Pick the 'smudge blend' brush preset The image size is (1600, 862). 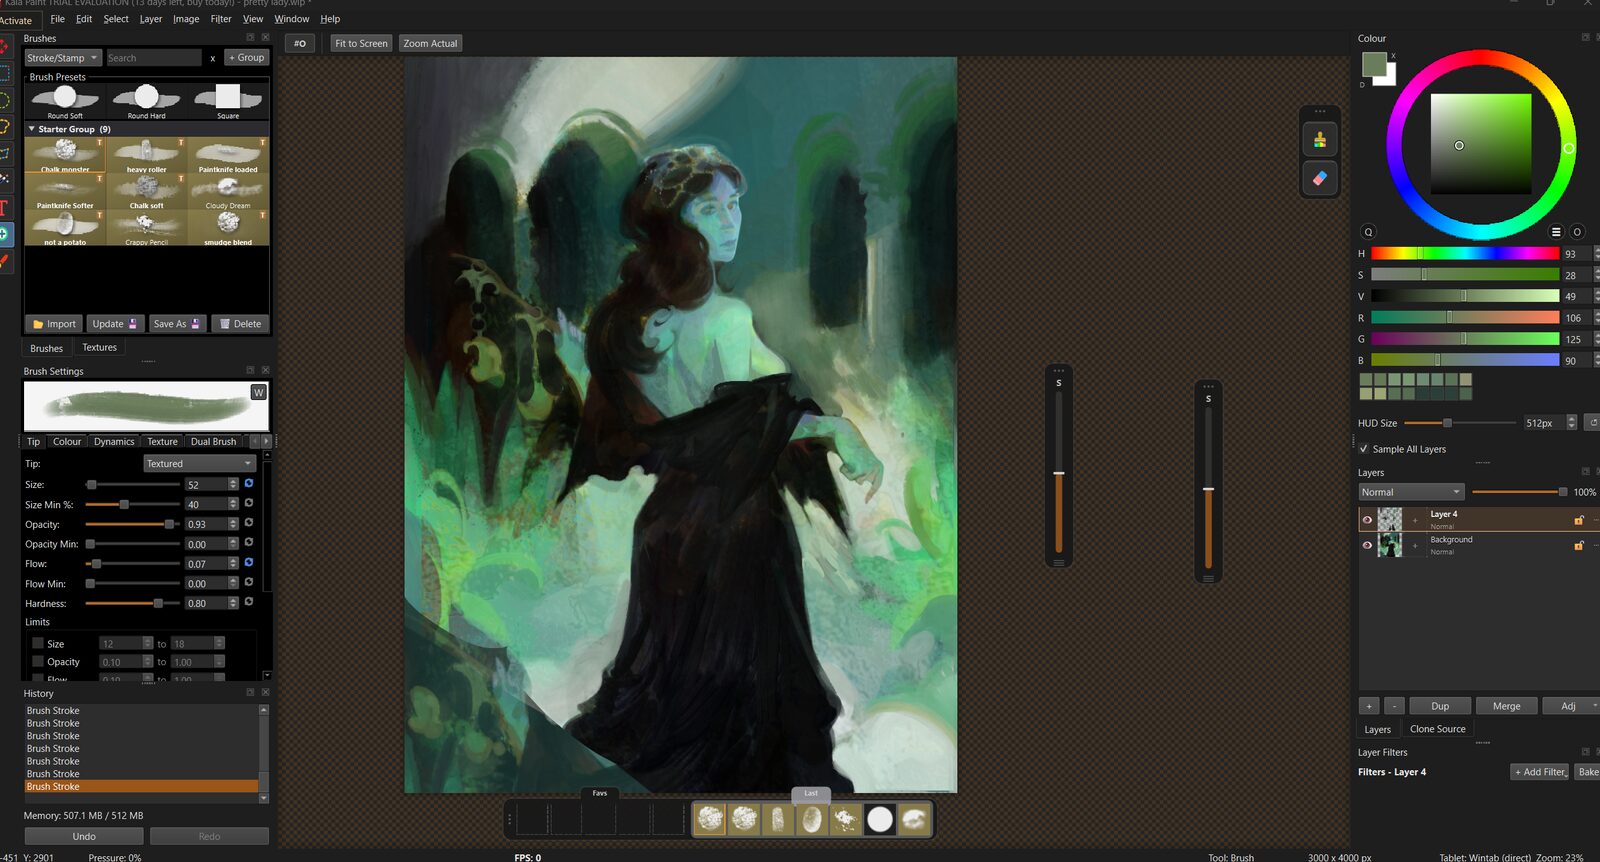click(x=228, y=229)
